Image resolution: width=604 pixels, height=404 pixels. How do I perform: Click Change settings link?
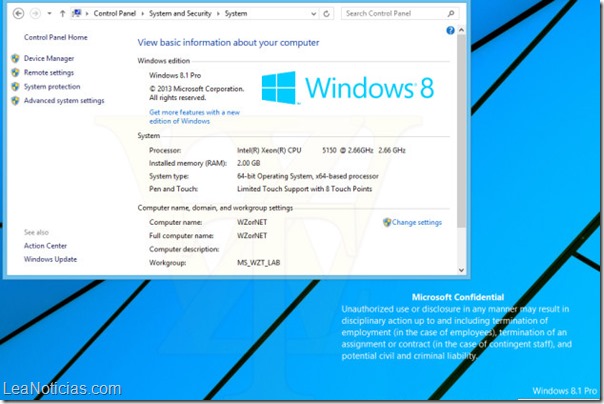[x=417, y=223]
